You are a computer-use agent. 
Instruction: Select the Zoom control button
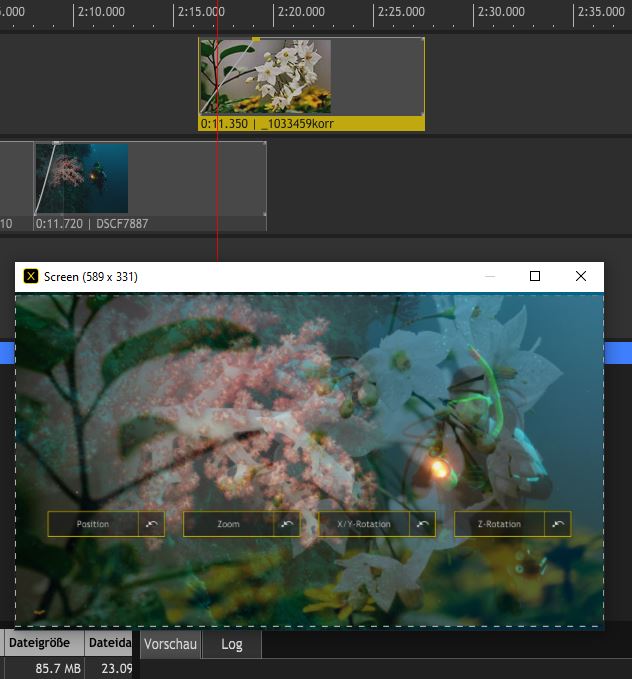coord(228,524)
